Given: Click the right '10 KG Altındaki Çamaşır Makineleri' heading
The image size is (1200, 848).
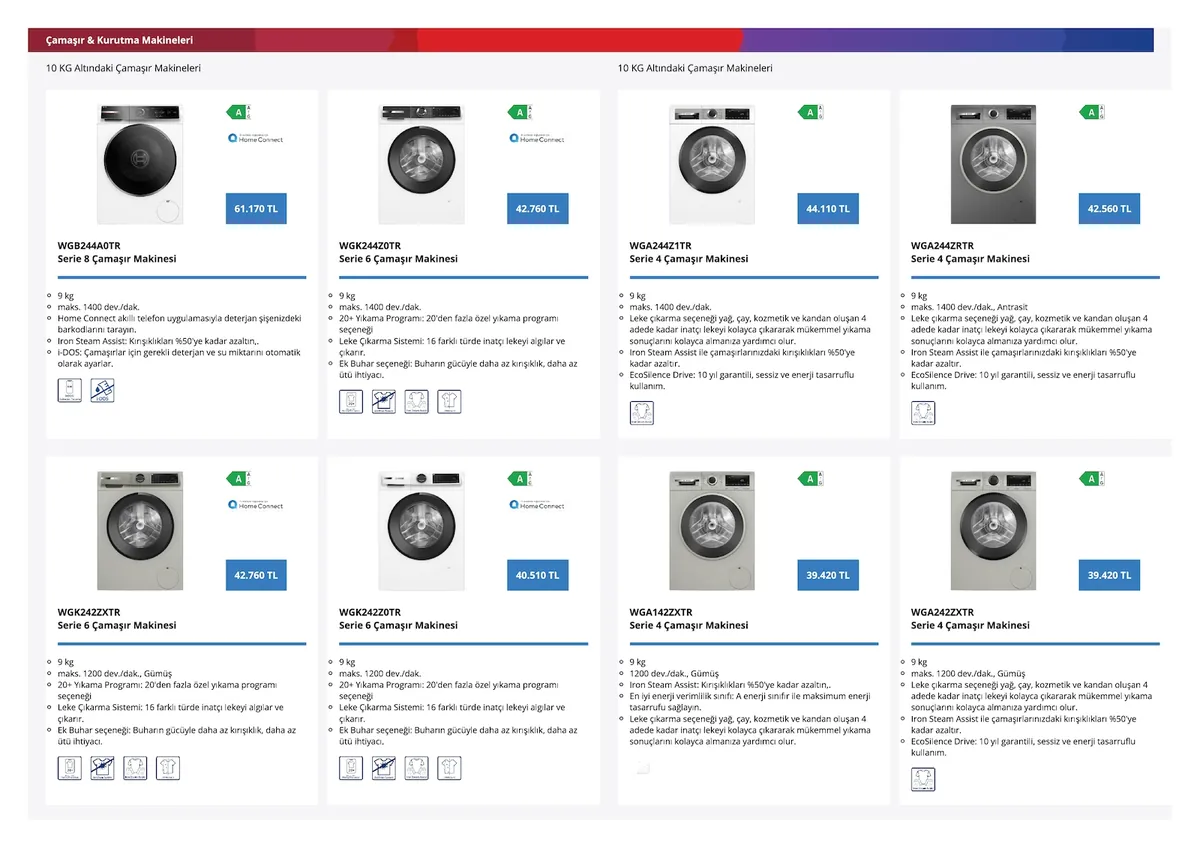Looking at the screenshot, I should (695, 68).
